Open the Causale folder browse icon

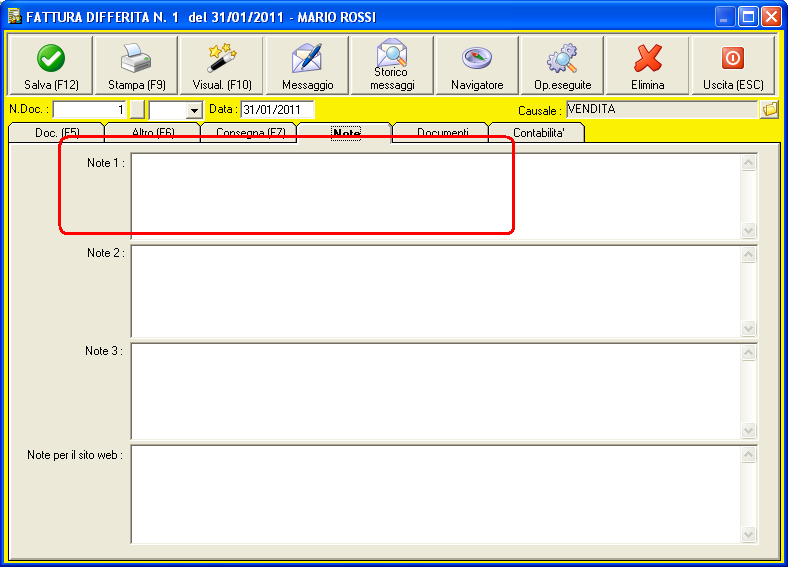click(x=769, y=109)
